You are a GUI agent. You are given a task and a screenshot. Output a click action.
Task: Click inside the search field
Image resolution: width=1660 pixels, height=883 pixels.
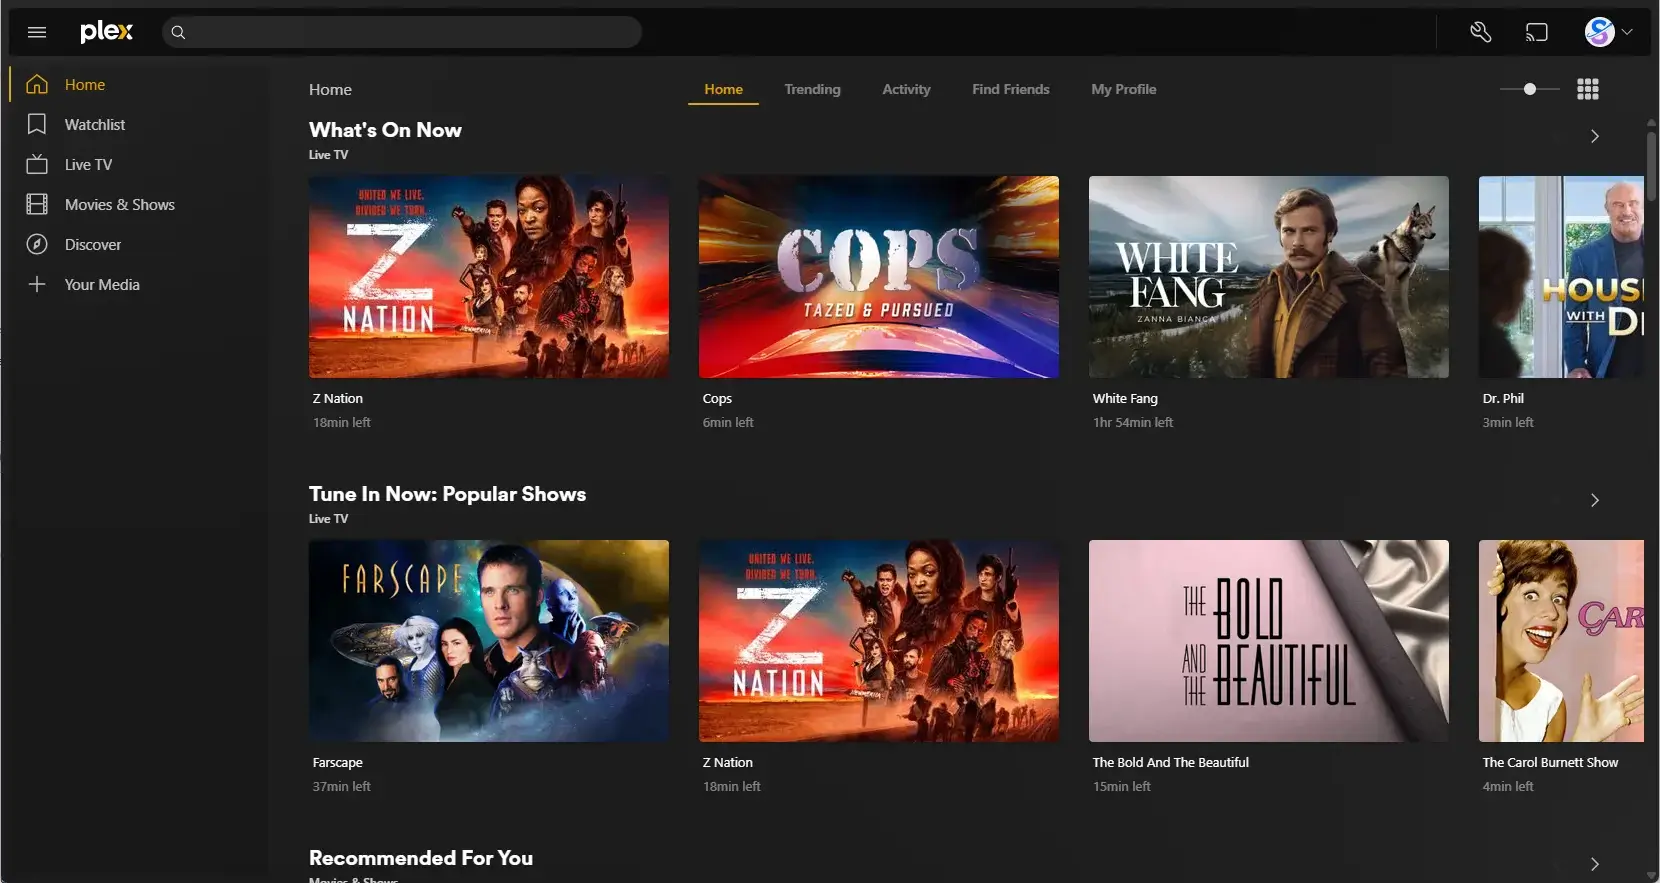(x=402, y=32)
